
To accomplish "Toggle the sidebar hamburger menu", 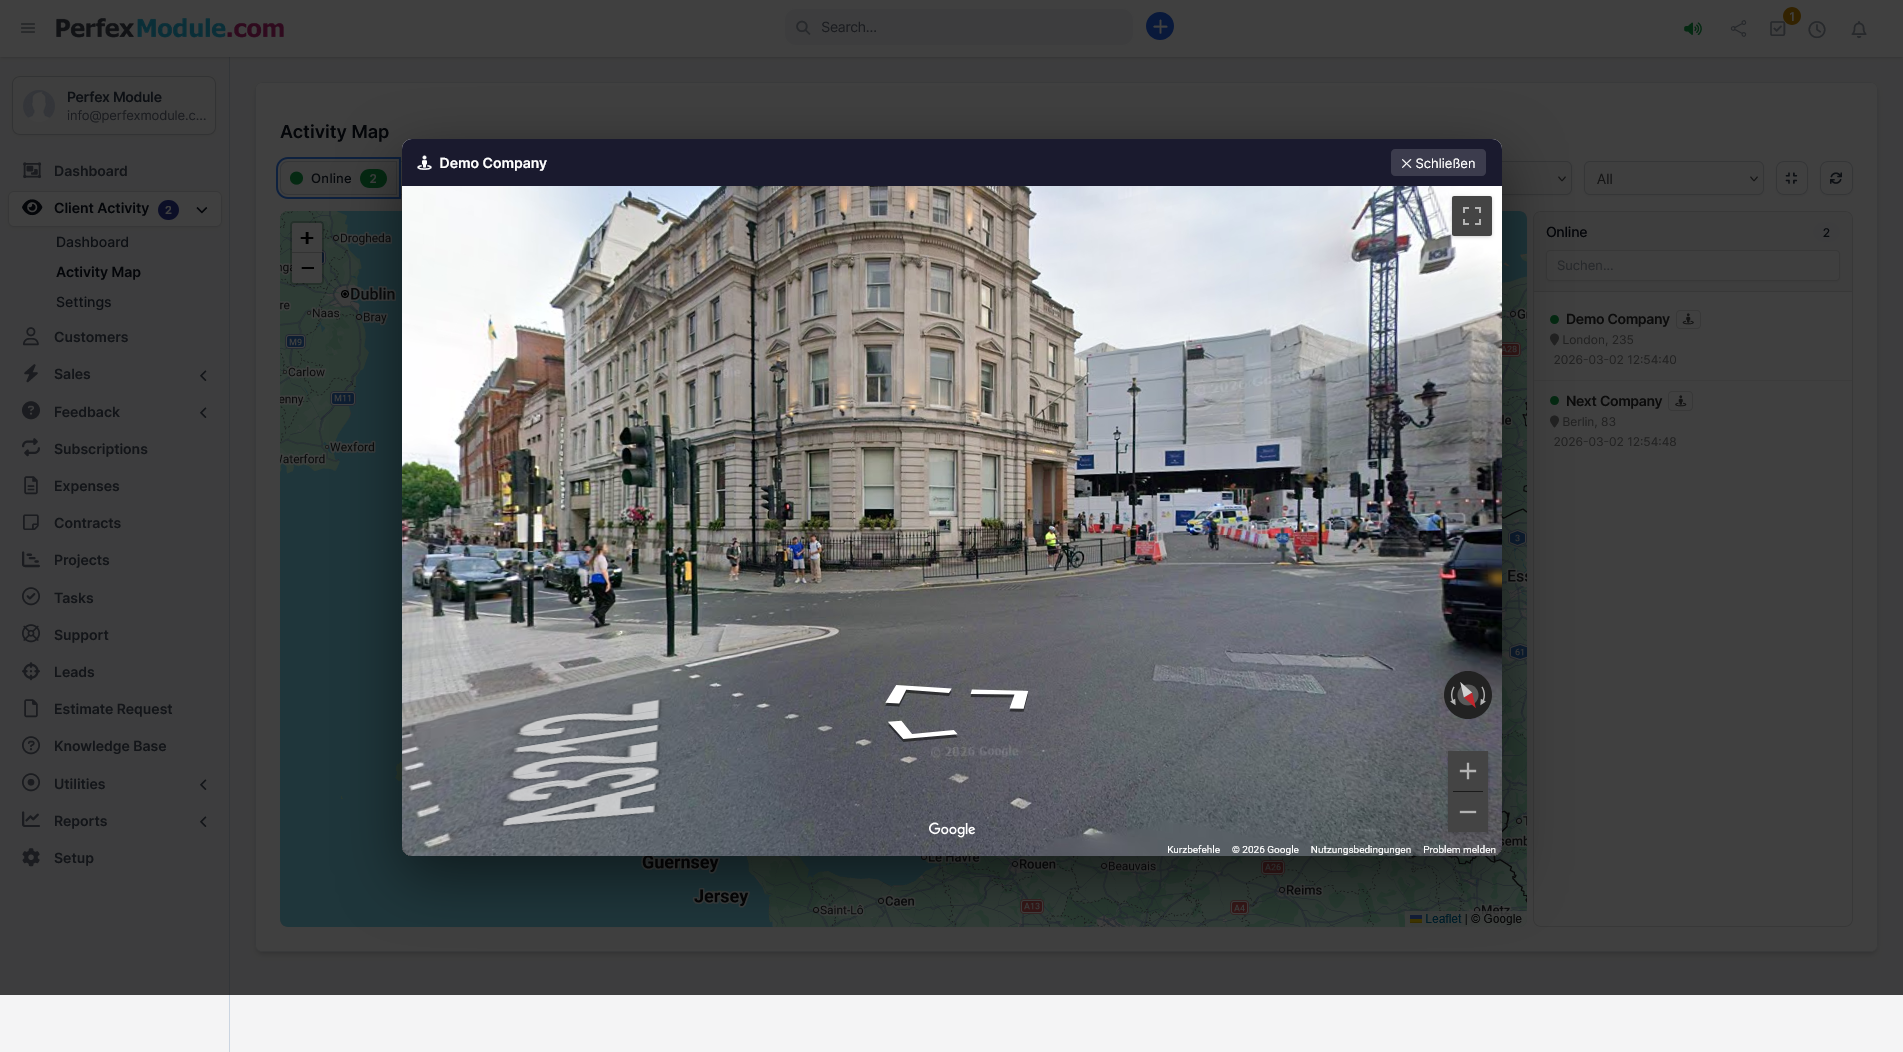I will coord(28,28).
